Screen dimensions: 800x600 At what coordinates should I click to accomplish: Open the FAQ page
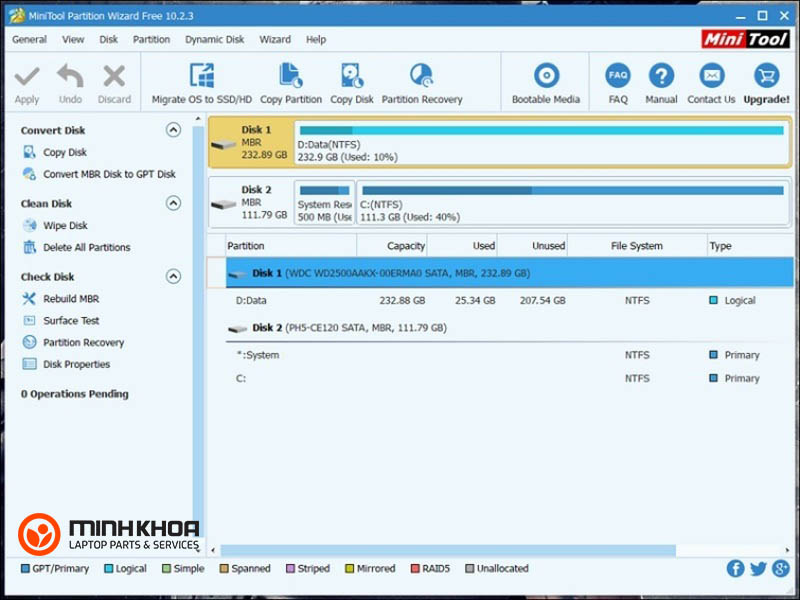pyautogui.click(x=618, y=83)
